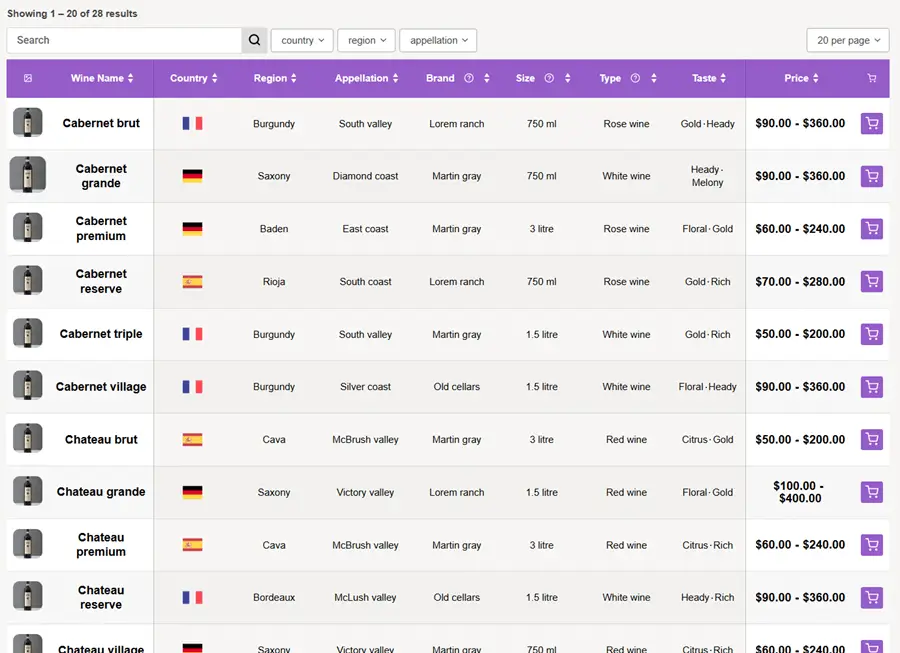
Task: Click the search magnifier icon button
Action: click(254, 40)
